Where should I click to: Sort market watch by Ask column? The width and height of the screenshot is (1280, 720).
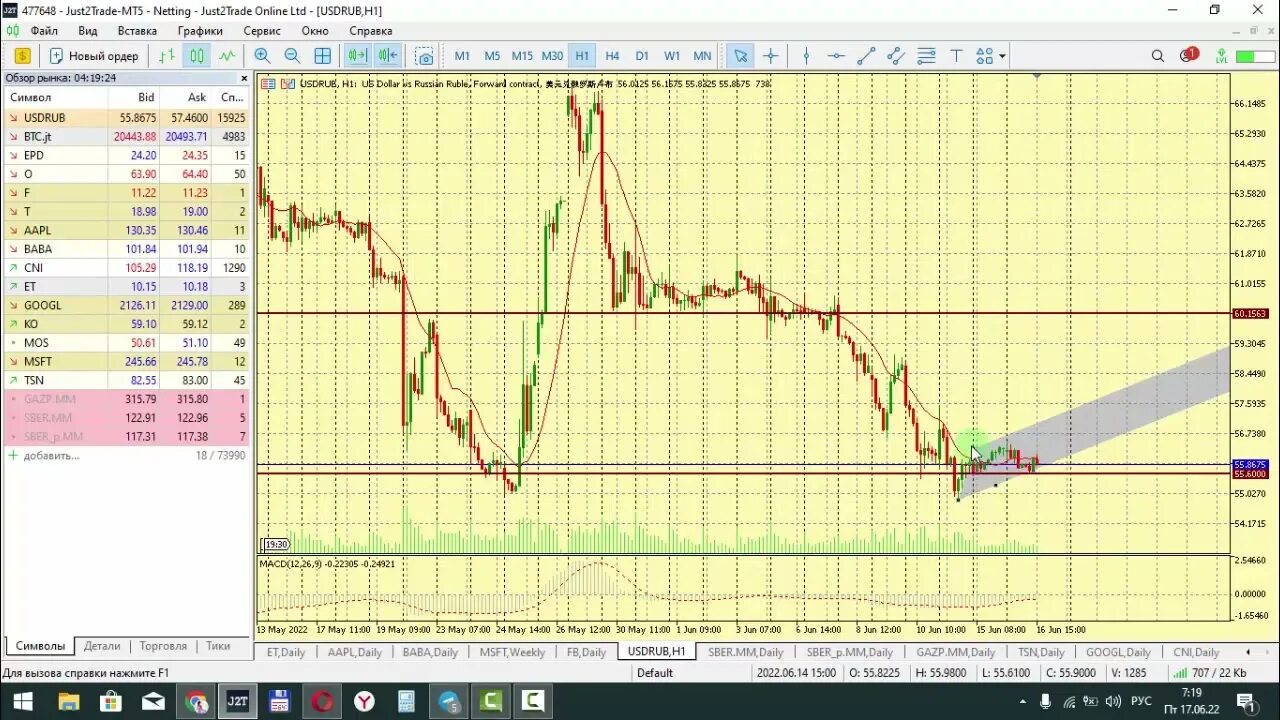pyautogui.click(x=197, y=97)
